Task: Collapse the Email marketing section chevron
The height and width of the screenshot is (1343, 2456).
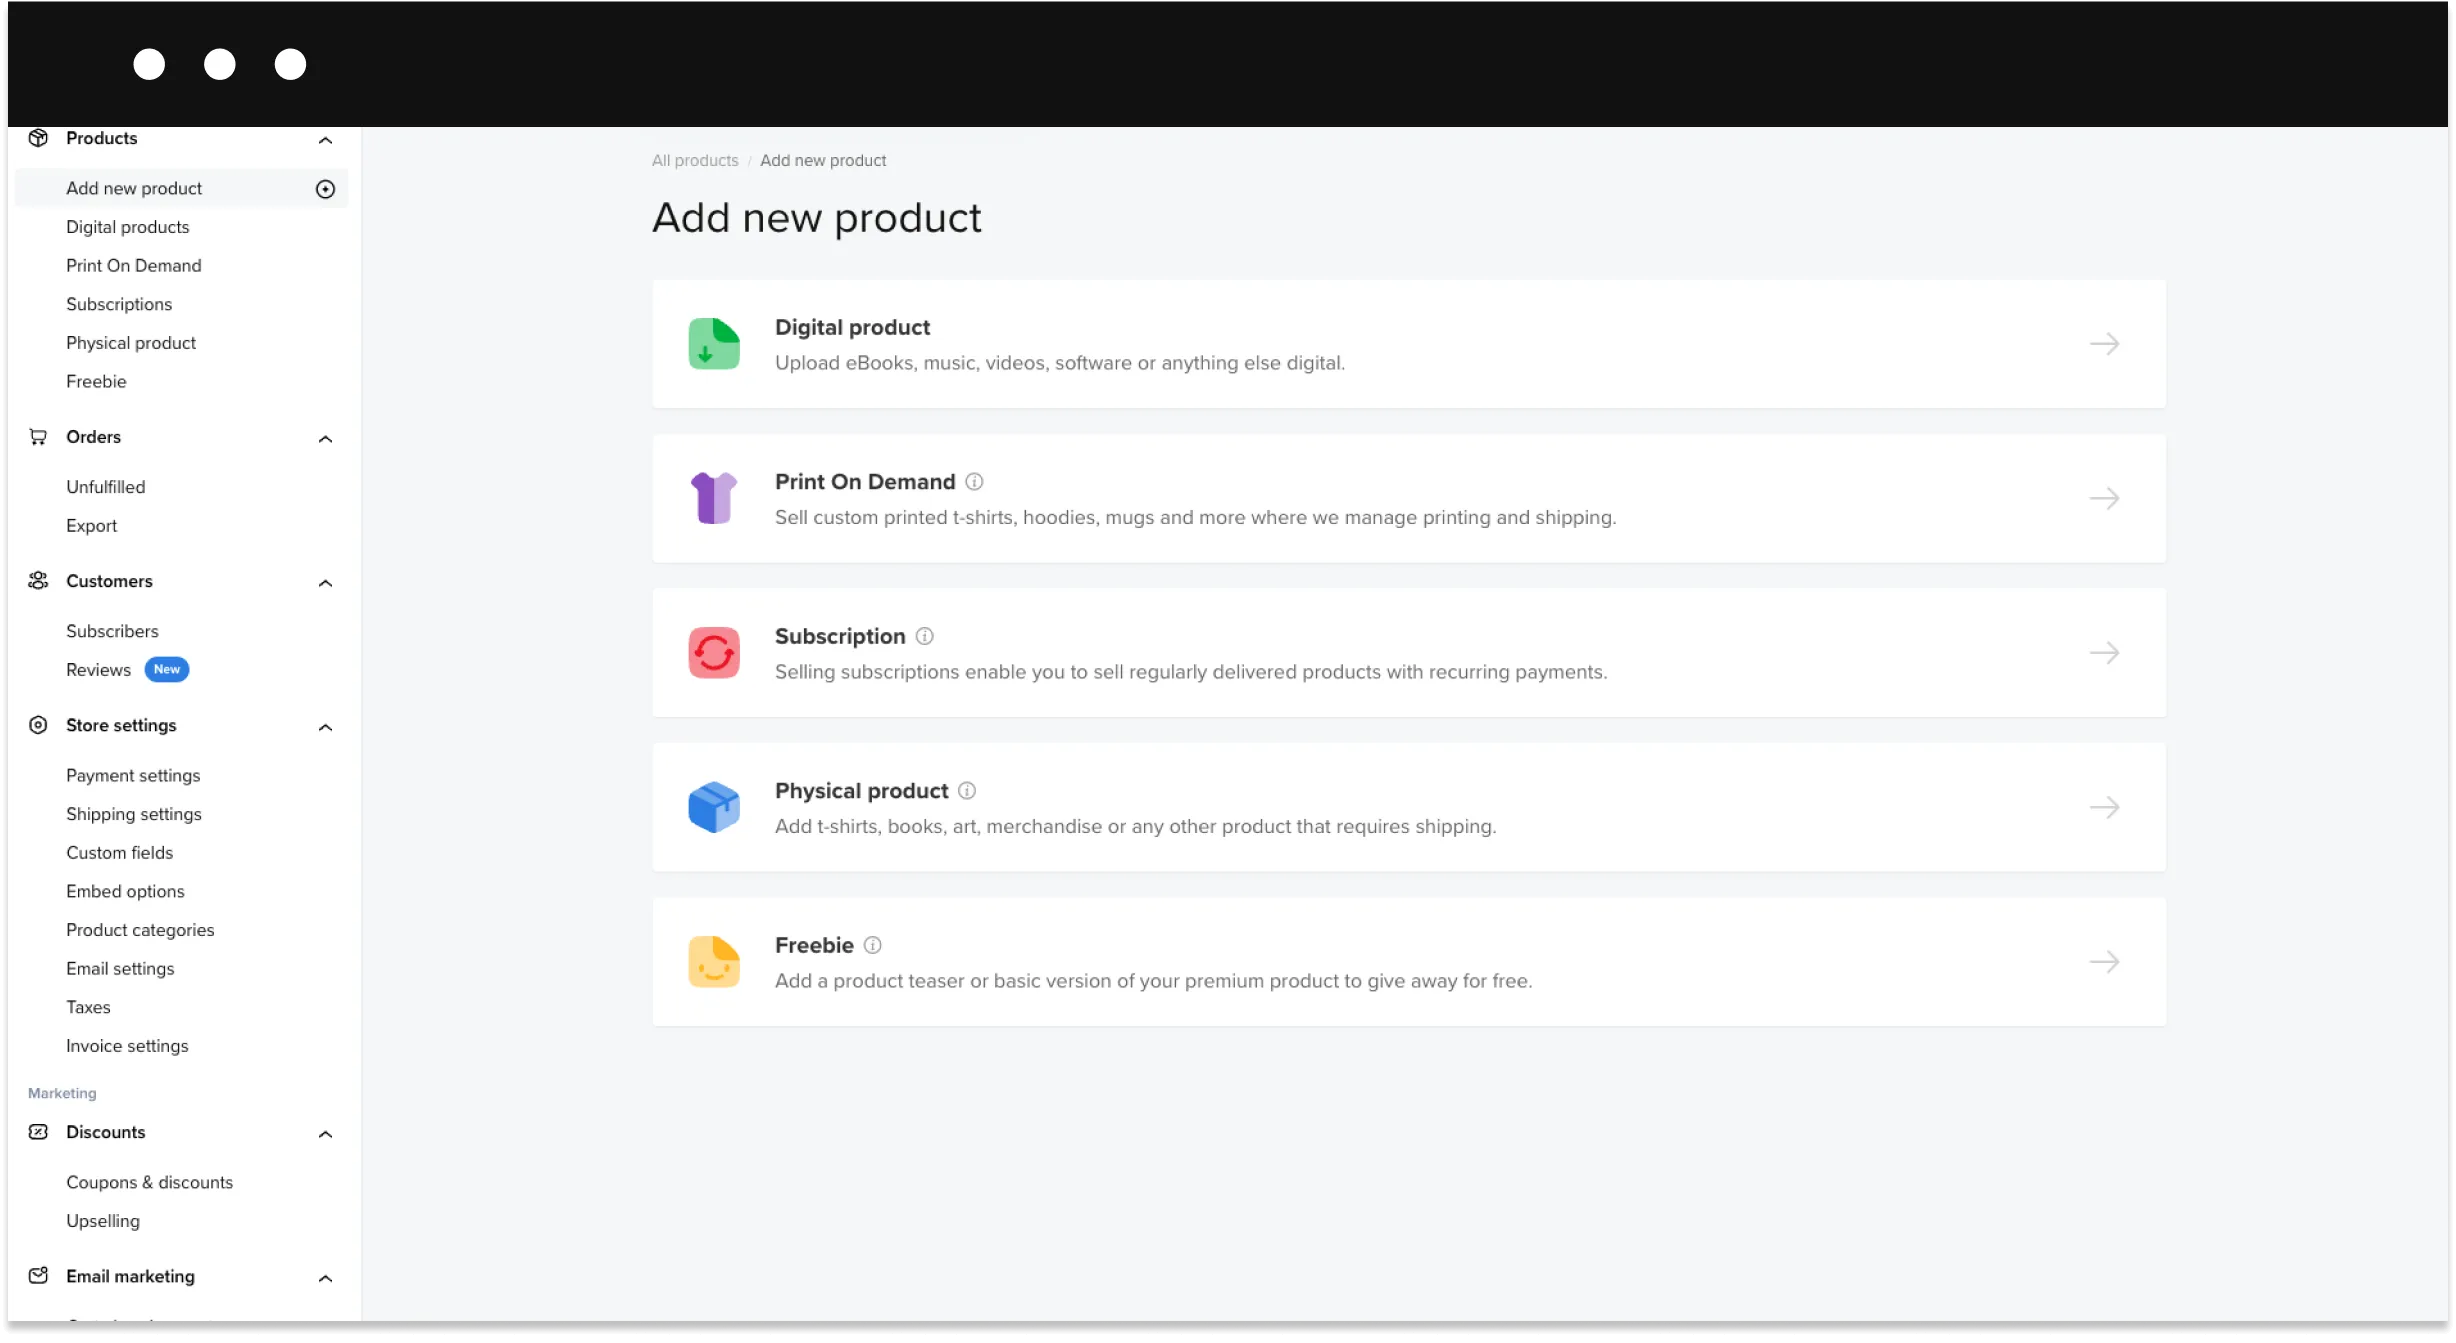Action: pos(325,1278)
